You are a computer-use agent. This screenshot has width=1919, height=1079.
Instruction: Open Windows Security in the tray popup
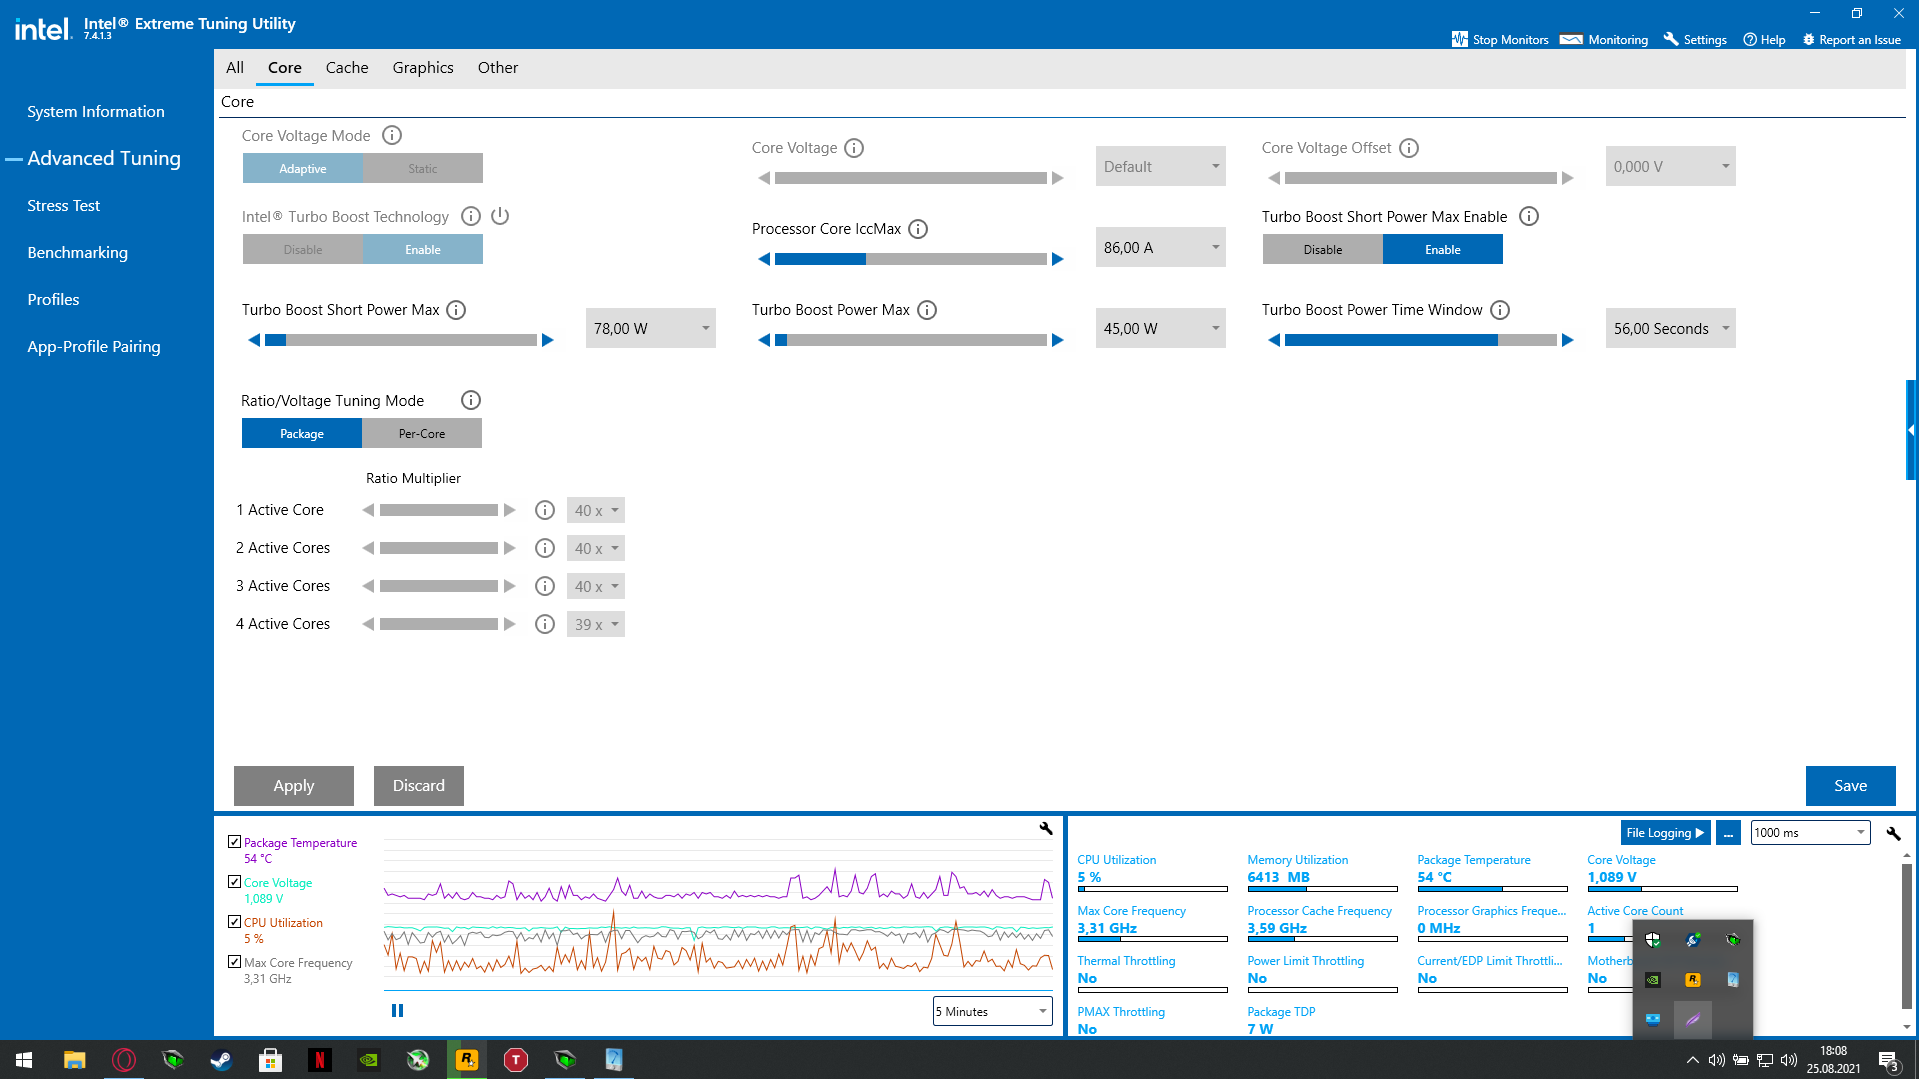coord(1653,940)
